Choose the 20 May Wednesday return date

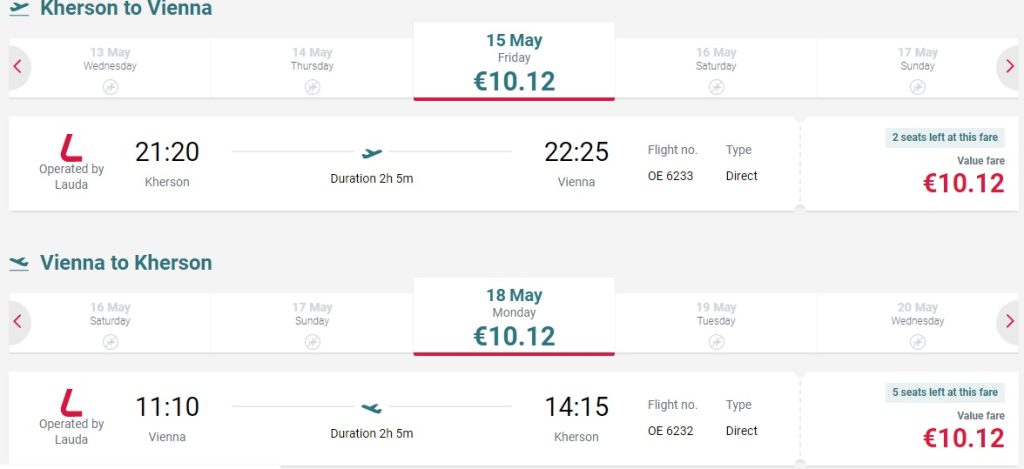(917, 322)
